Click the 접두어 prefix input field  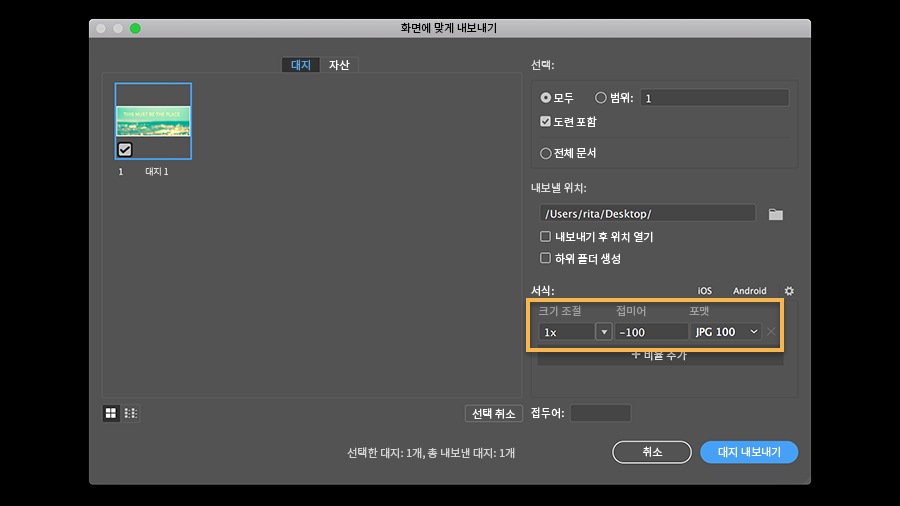click(x=601, y=413)
